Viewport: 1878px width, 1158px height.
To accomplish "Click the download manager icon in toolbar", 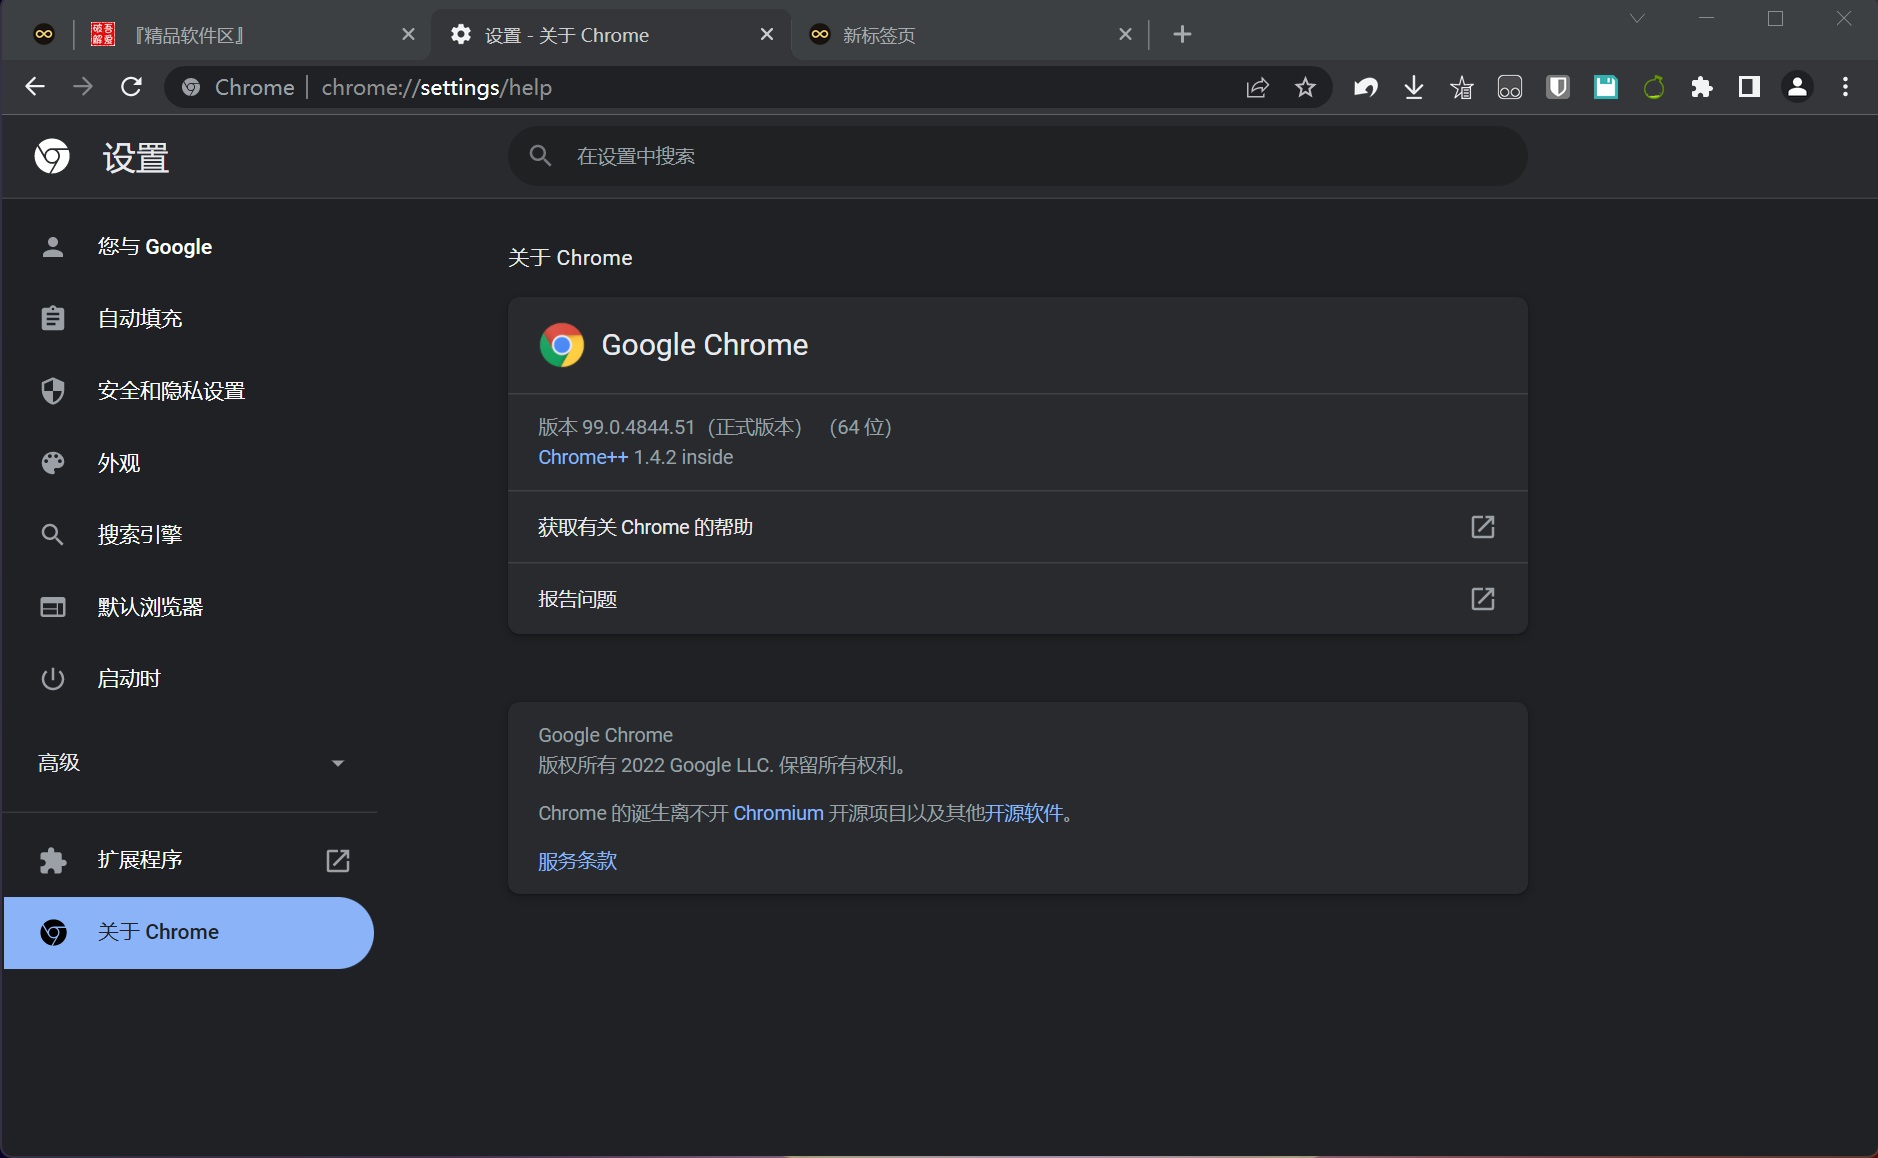I will 1412,87.
